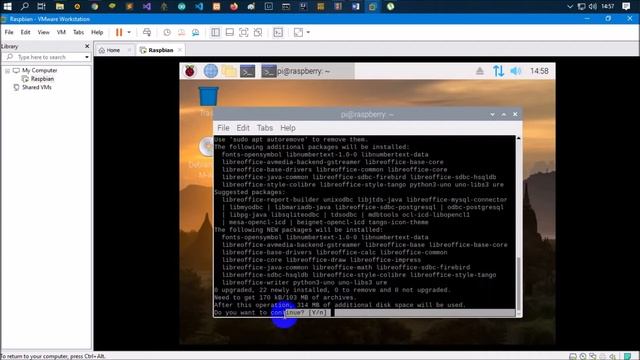Open the power options dropdown beside Suspend
The image size is (640, 360).
[129, 32]
